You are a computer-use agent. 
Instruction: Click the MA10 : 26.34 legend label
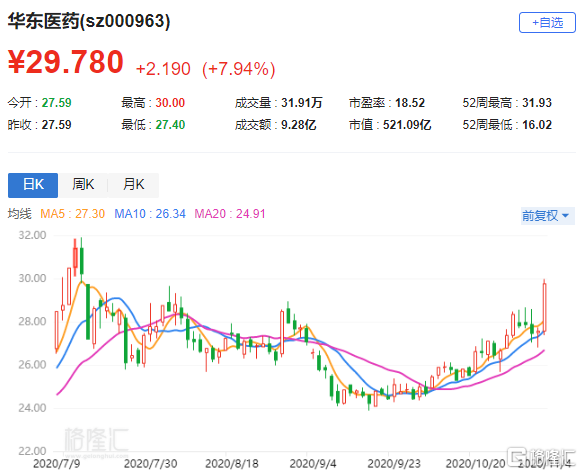(150, 214)
